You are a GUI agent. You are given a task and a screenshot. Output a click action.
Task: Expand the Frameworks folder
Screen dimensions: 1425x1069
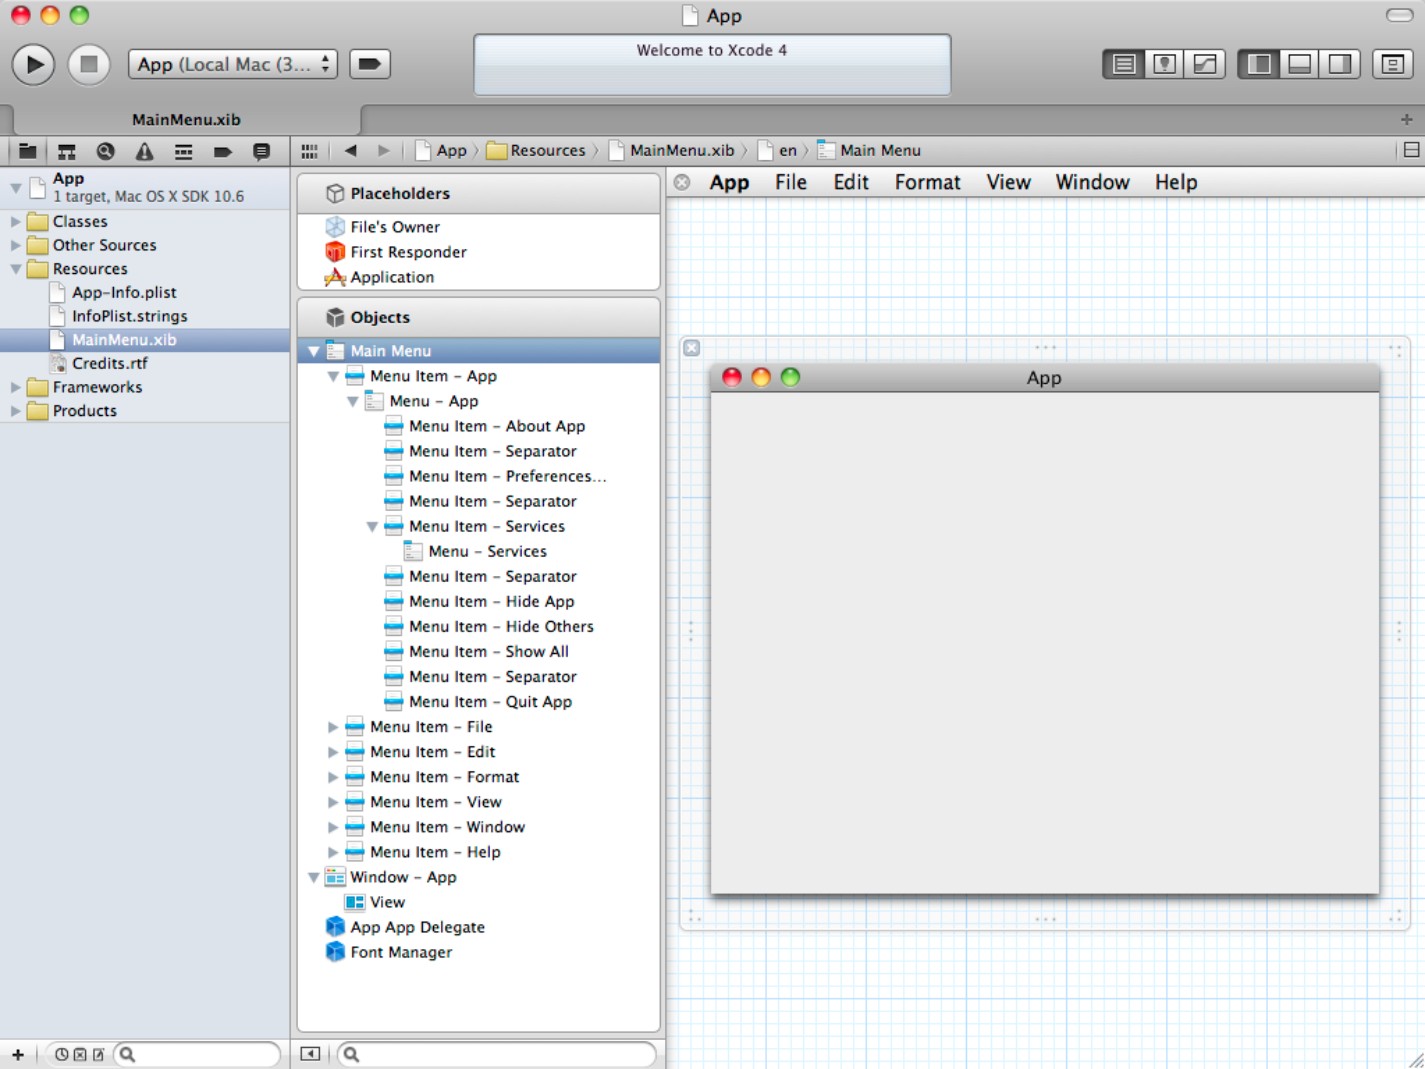pyautogui.click(x=15, y=387)
